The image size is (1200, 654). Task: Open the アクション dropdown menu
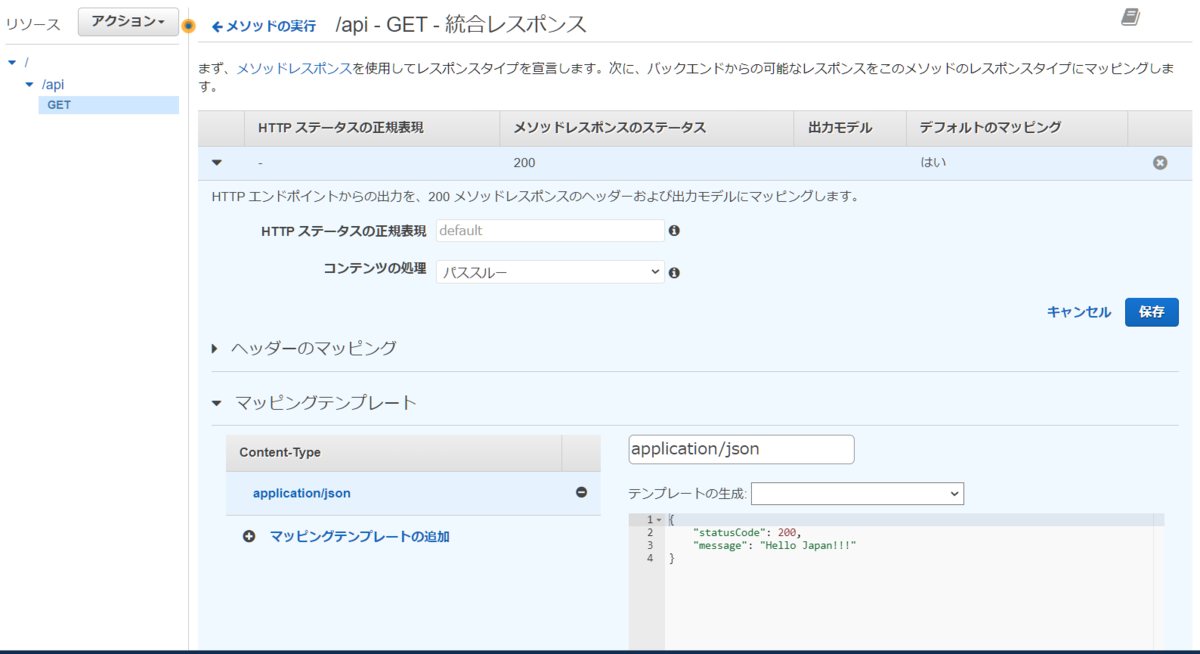tap(127, 22)
